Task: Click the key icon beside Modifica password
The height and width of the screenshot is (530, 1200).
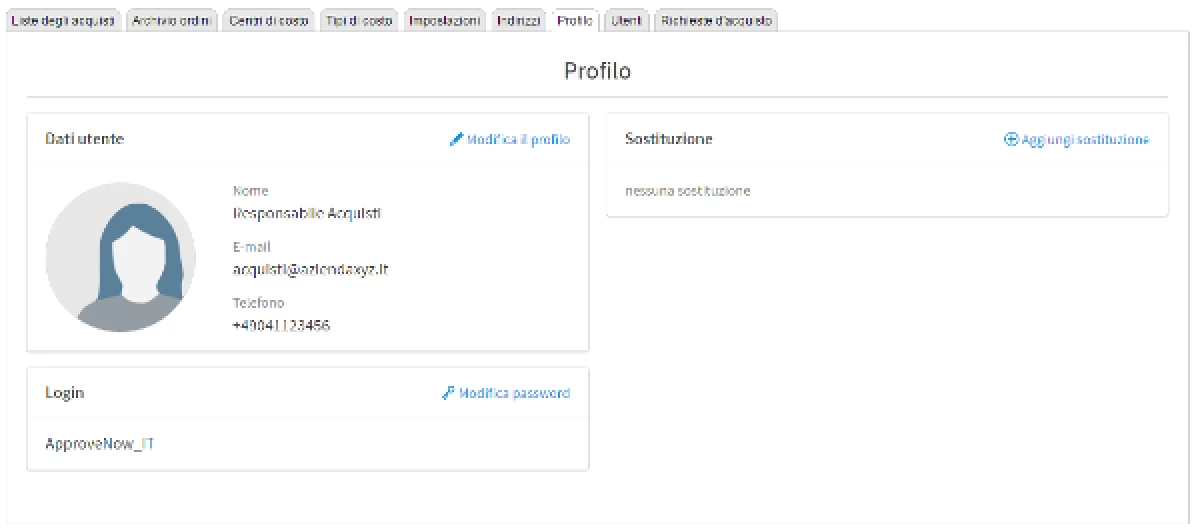Action: [x=449, y=394]
